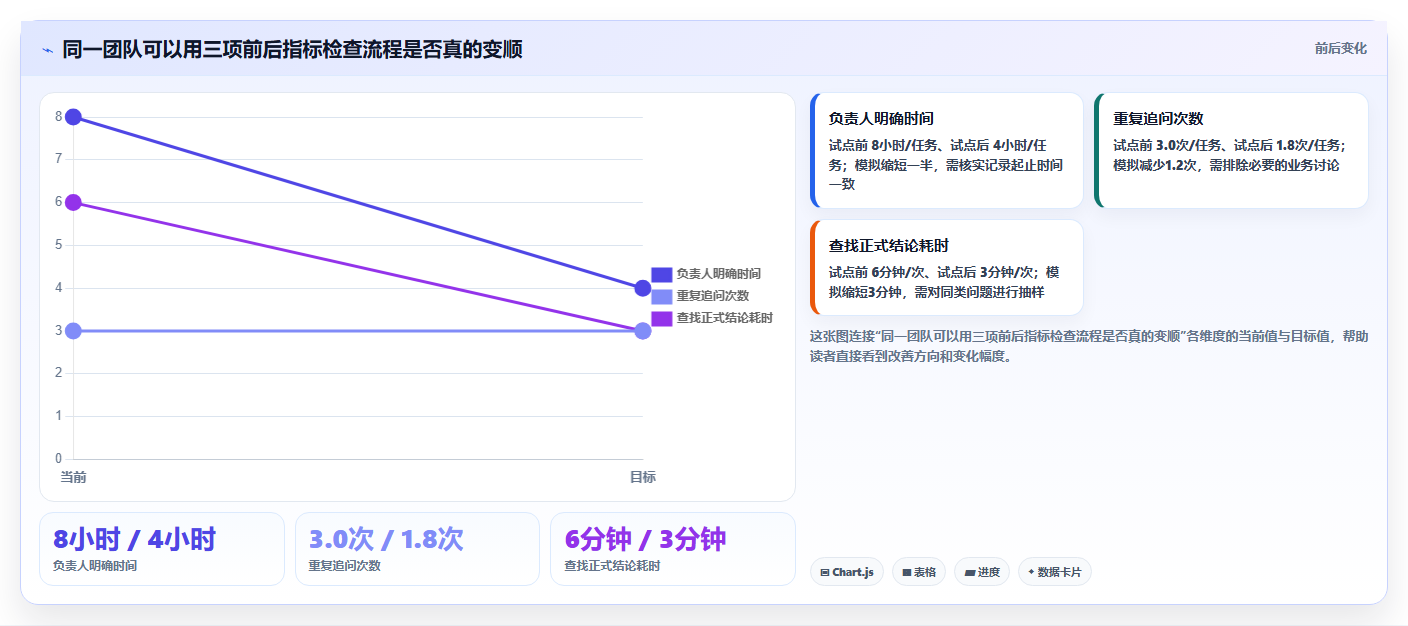Click the light-blue data point at 当前 value 3
The image size is (1408, 626).
[x=73, y=331]
